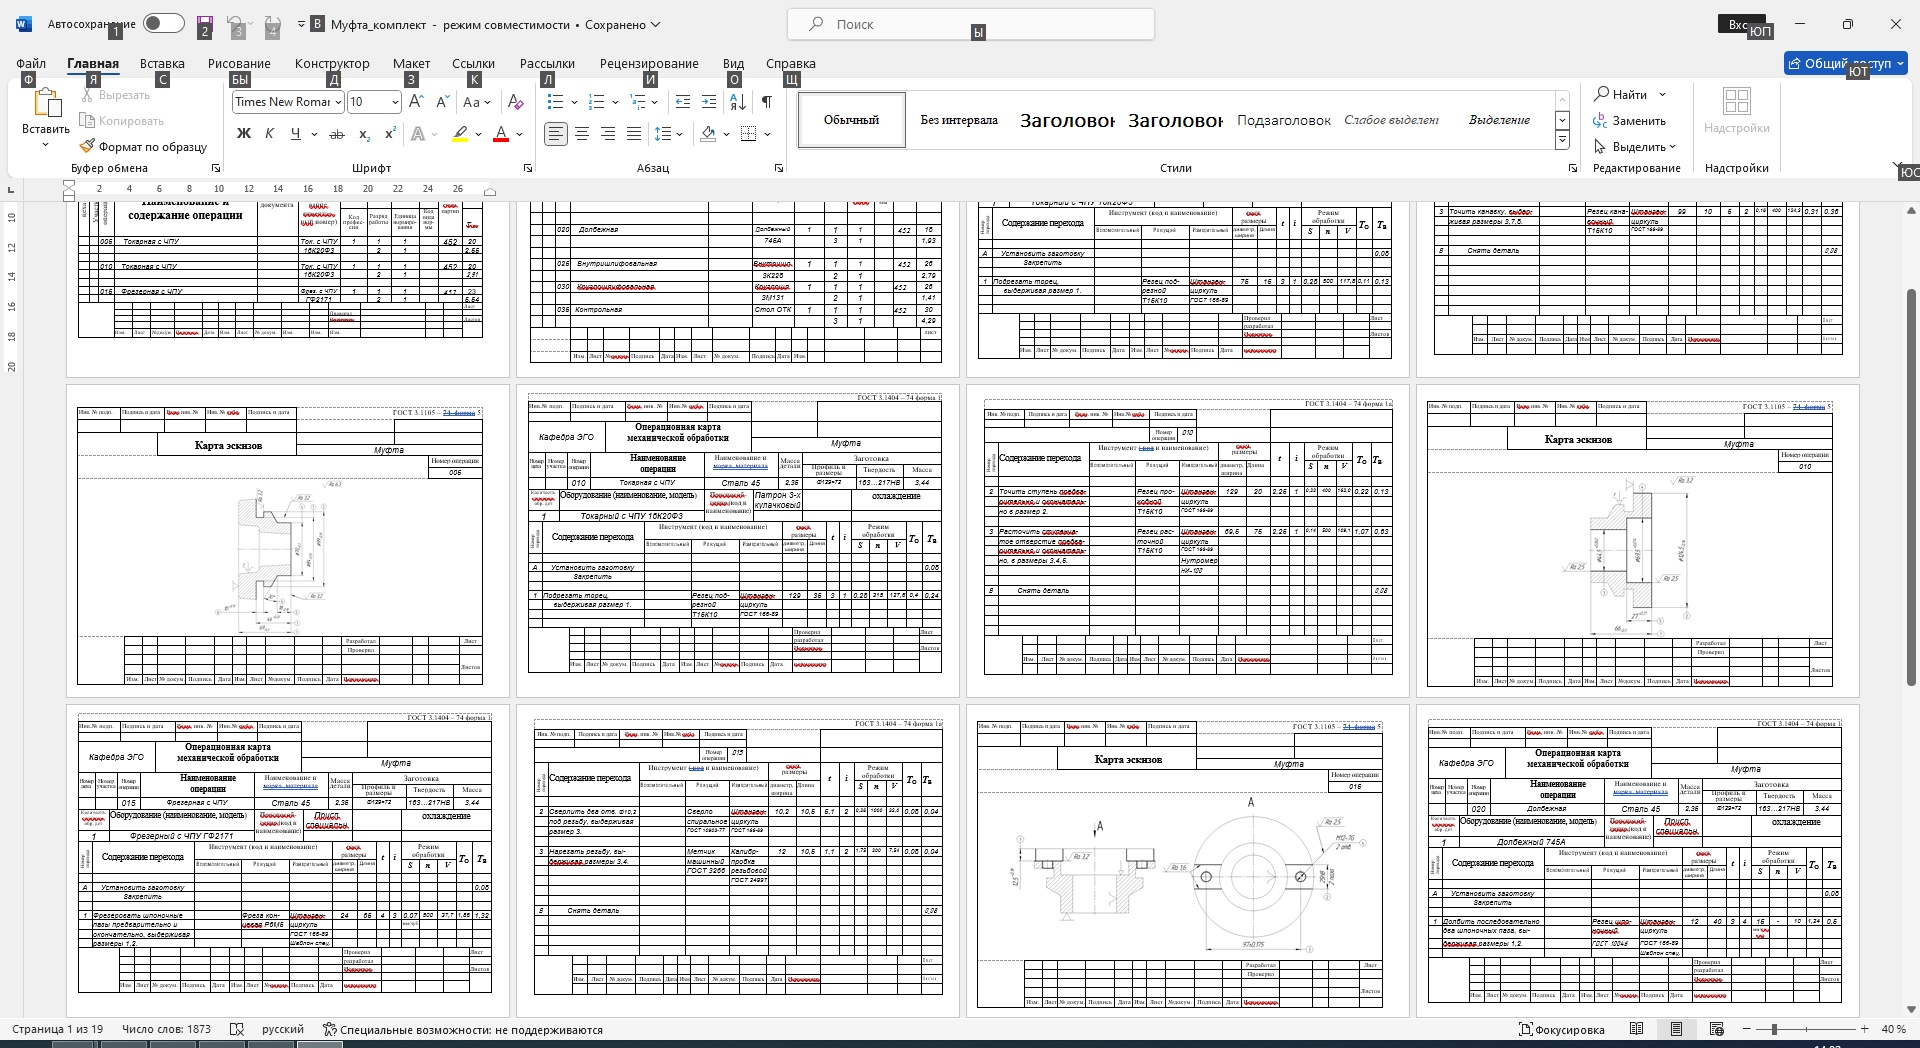Viewport: 1920px width, 1048px height.
Task: Open the Вставка ribbon tab
Action: [x=162, y=63]
